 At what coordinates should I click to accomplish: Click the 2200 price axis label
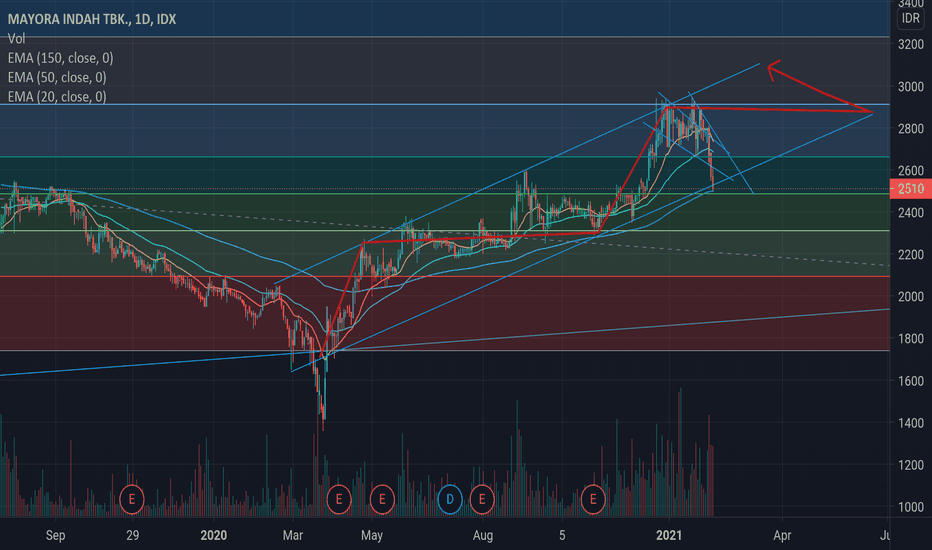coord(911,254)
